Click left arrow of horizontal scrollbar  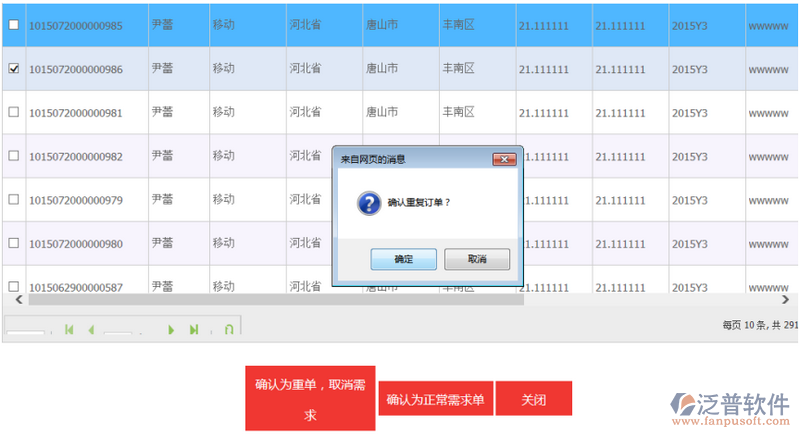pos(16,299)
